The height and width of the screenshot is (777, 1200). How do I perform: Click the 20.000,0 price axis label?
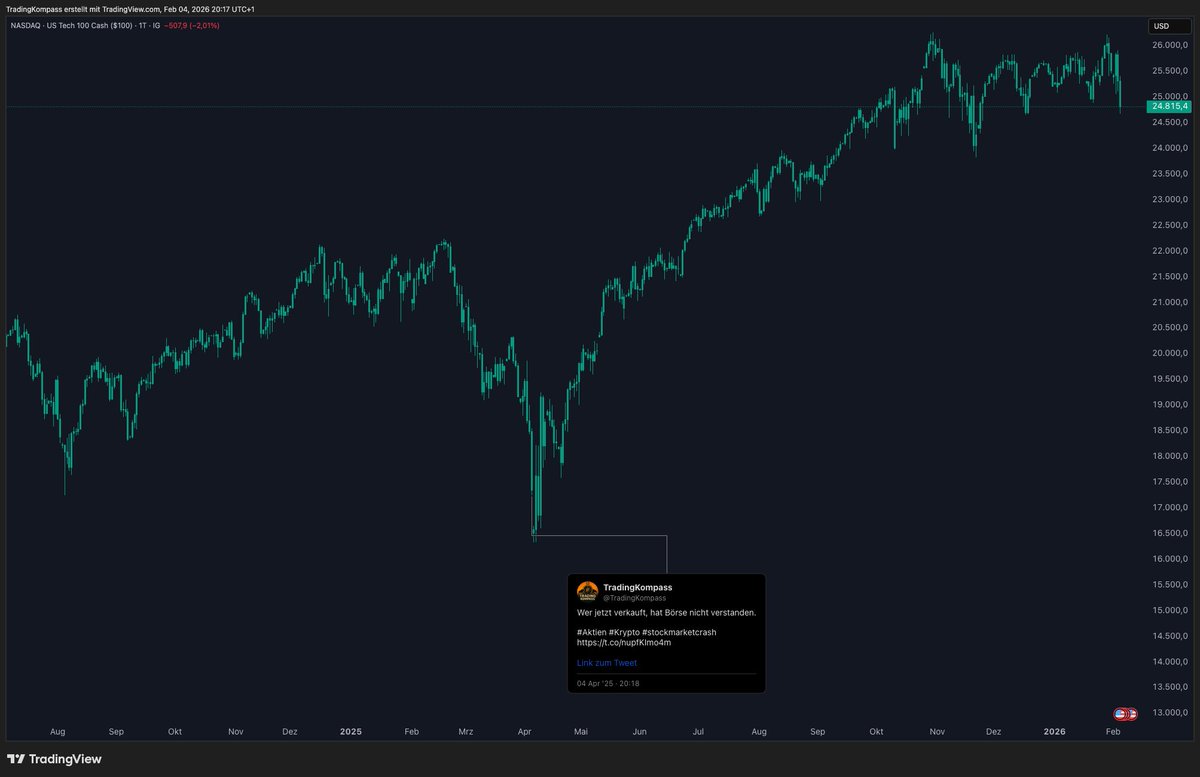tap(1170, 354)
